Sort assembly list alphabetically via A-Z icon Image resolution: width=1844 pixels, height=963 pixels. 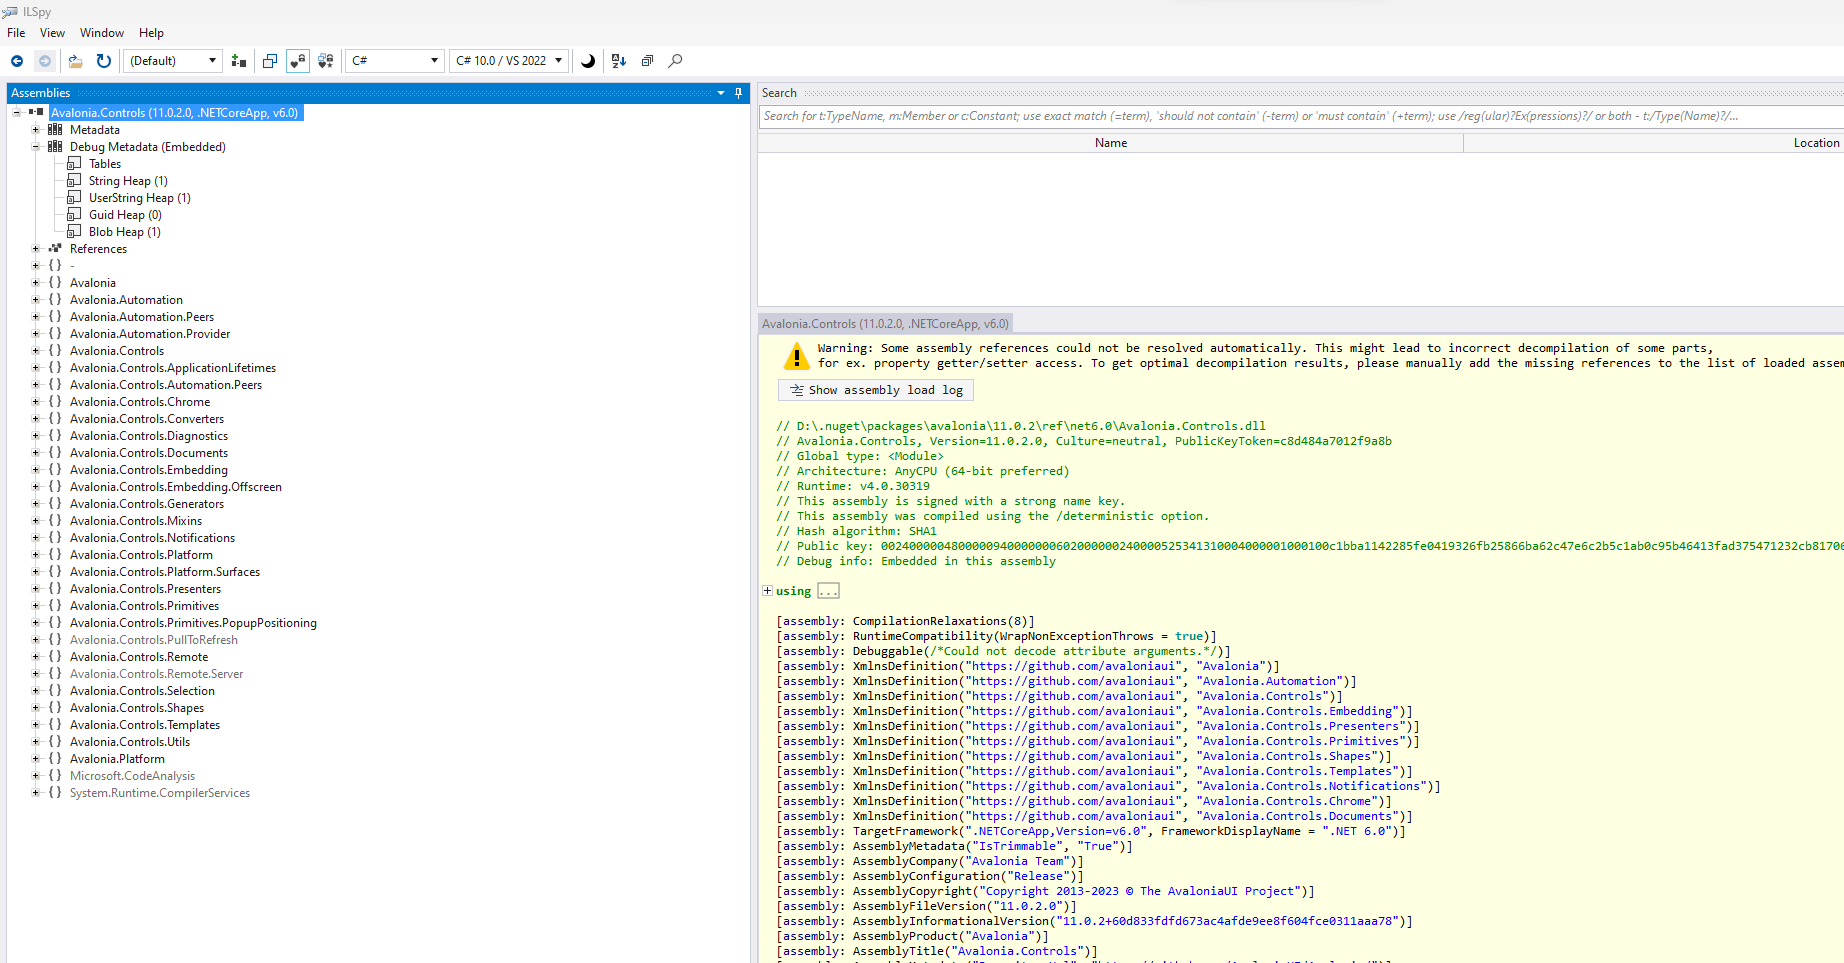click(619, 61)
